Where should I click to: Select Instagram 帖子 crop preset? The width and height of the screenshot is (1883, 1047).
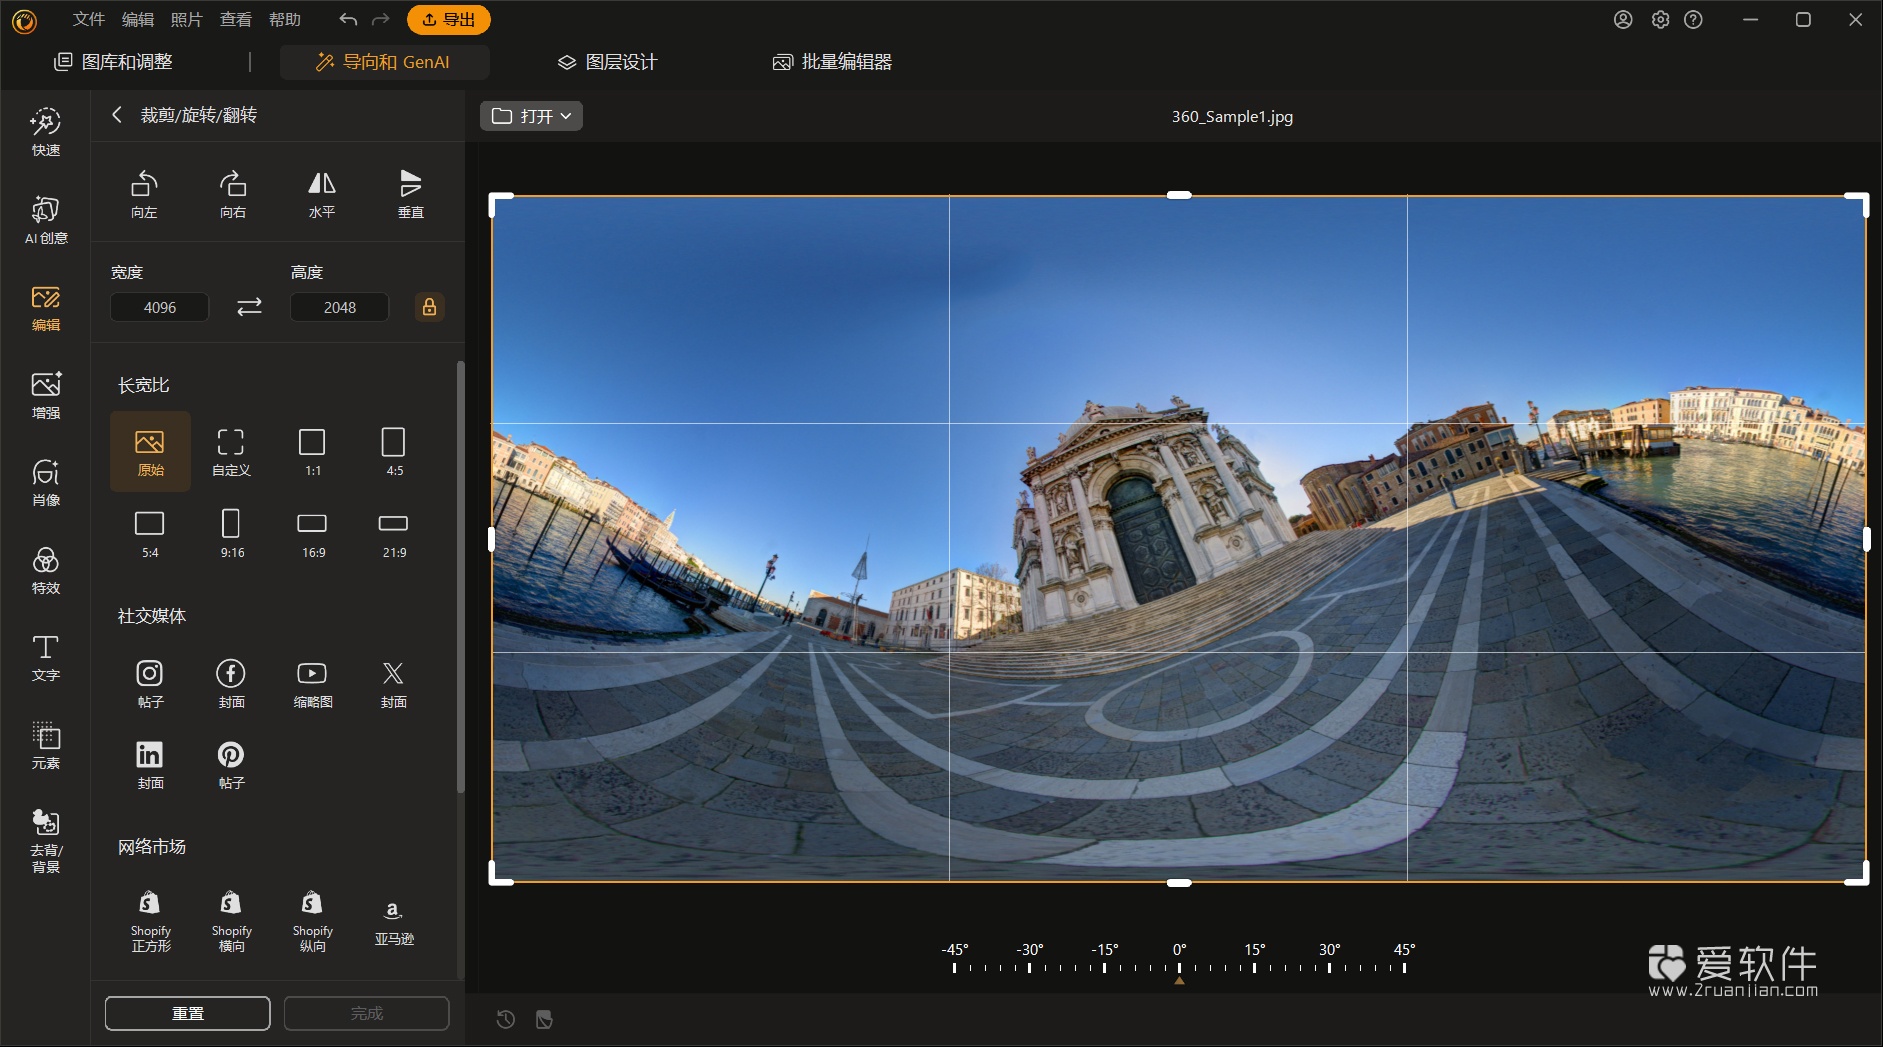[x=150, y=683]
